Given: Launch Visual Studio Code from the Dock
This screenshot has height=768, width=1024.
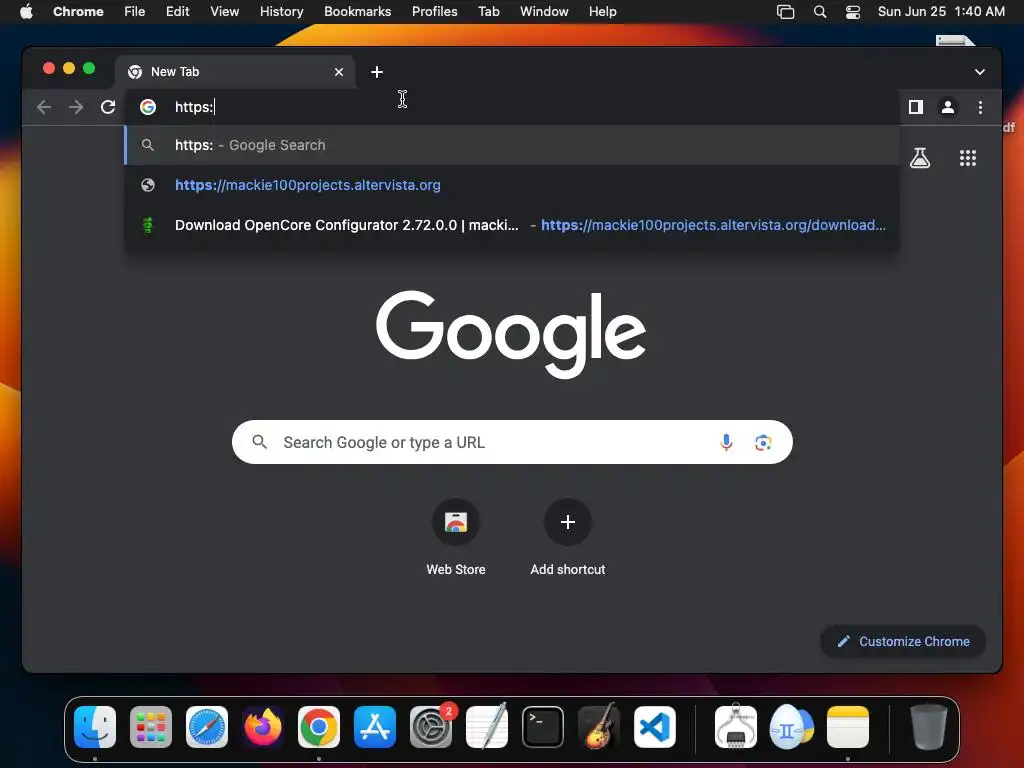Looking at the screenshot, I should tap(655, 727).
